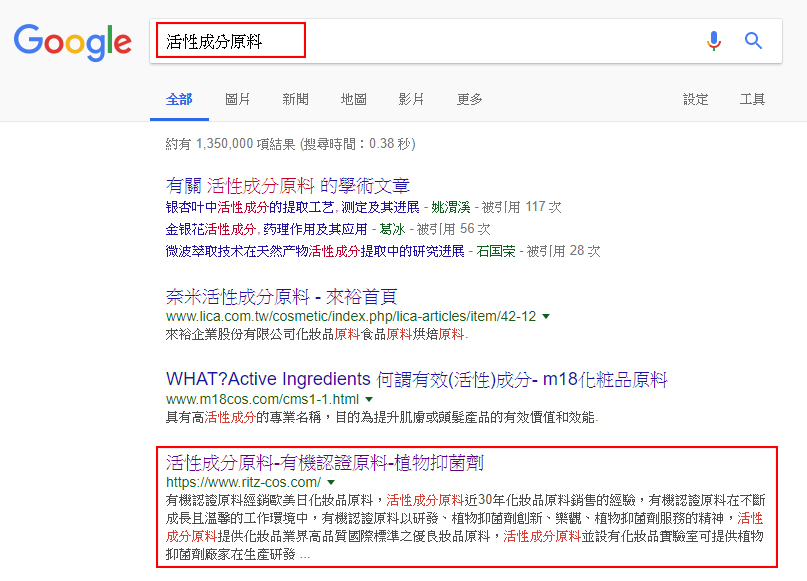Viewport: 807px width, 581px height.
Task: Click author link 姚渭溪
Action: pos(451,207)
